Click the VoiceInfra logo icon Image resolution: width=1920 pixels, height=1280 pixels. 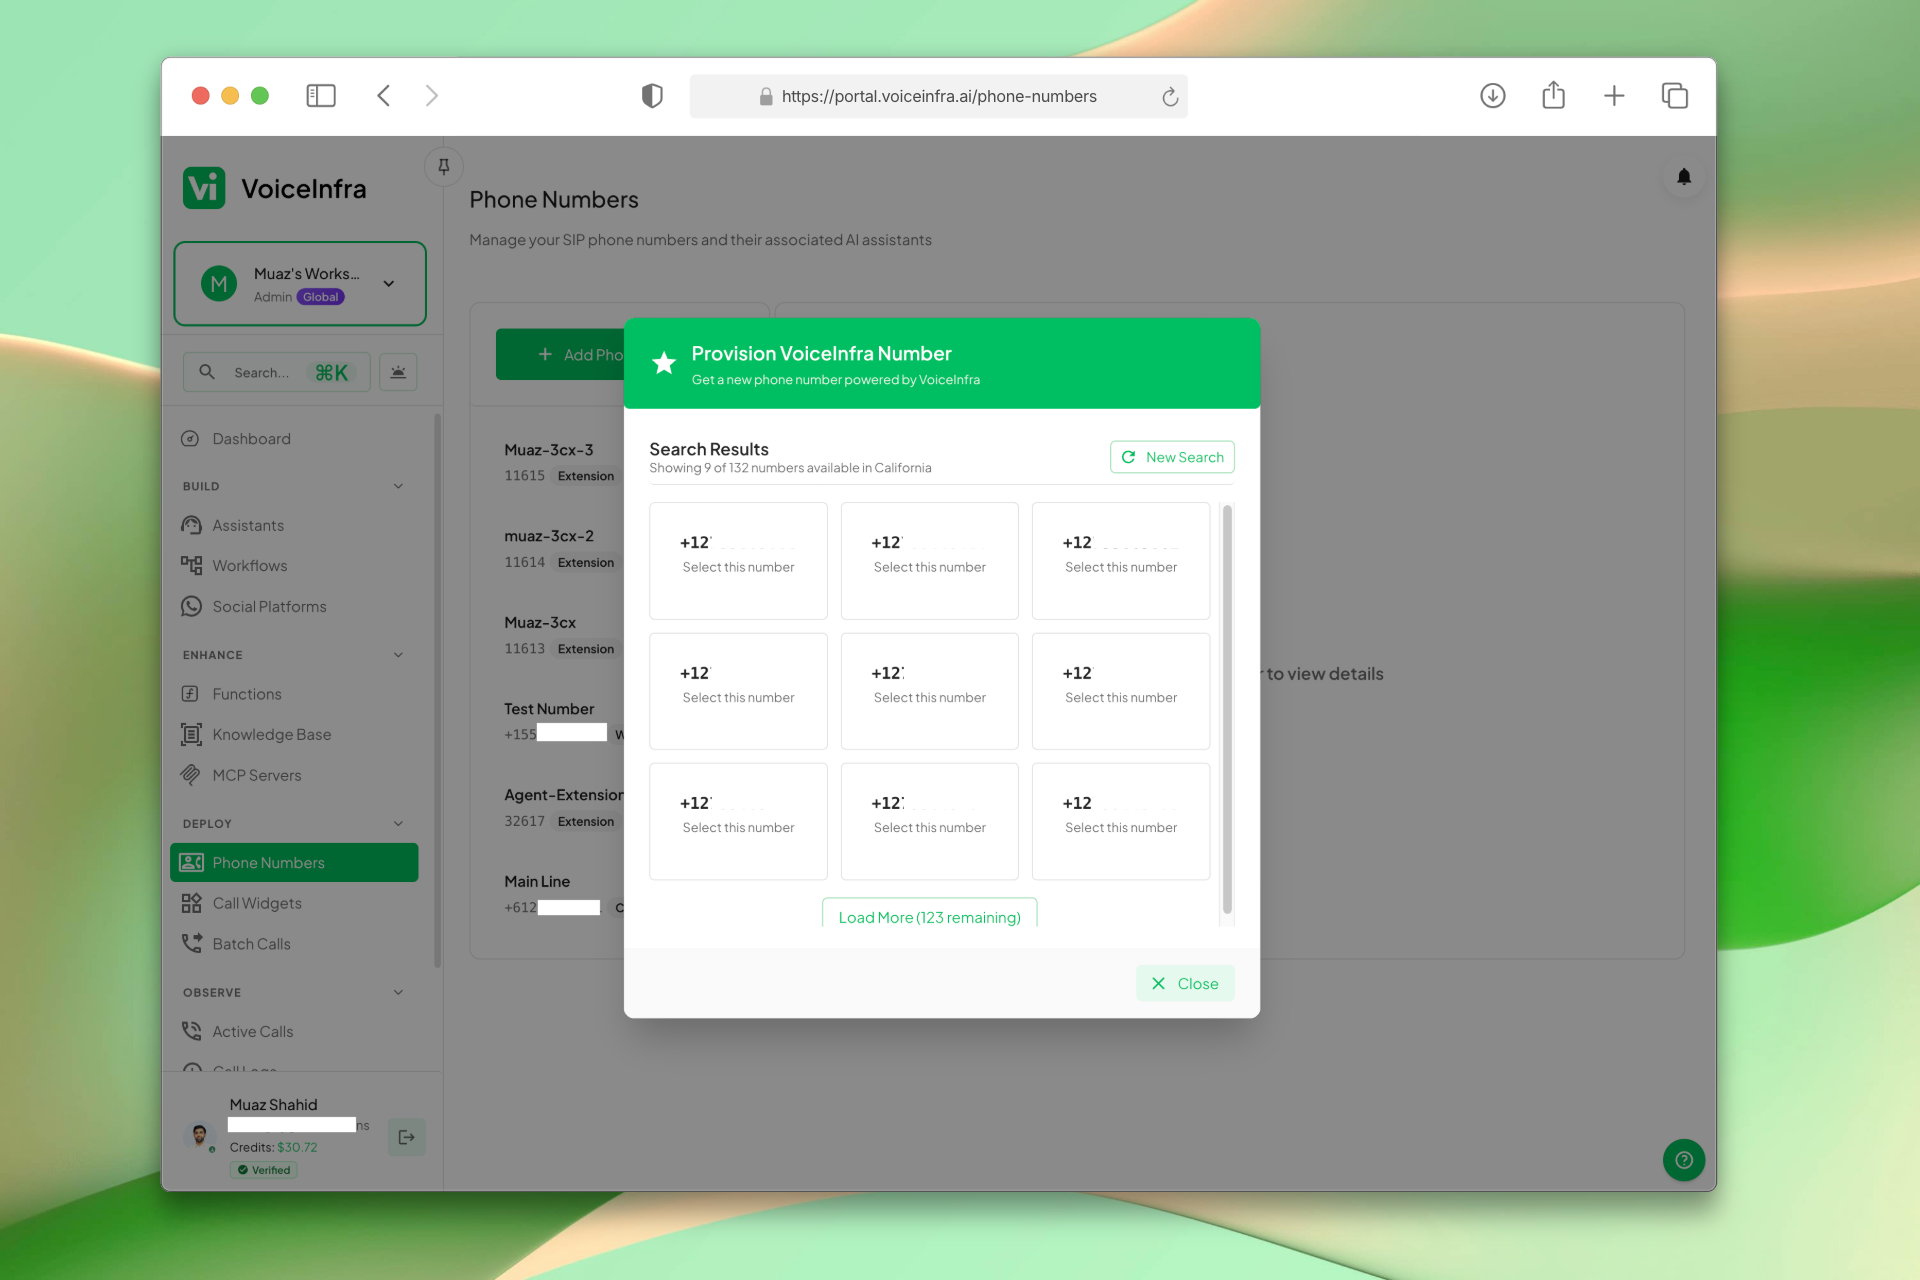point(204,188)
